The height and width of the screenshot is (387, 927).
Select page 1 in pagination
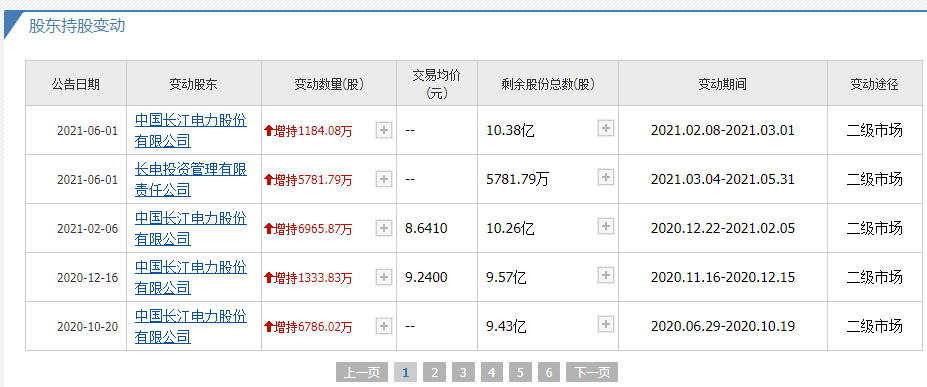[406, 372]
